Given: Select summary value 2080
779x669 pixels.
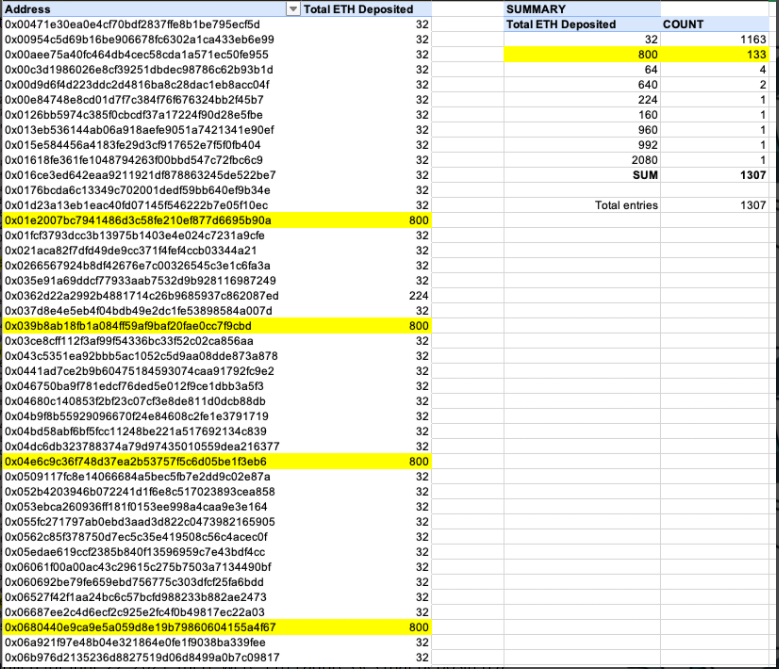Looking at the screenshot, I should pos(582,160).
